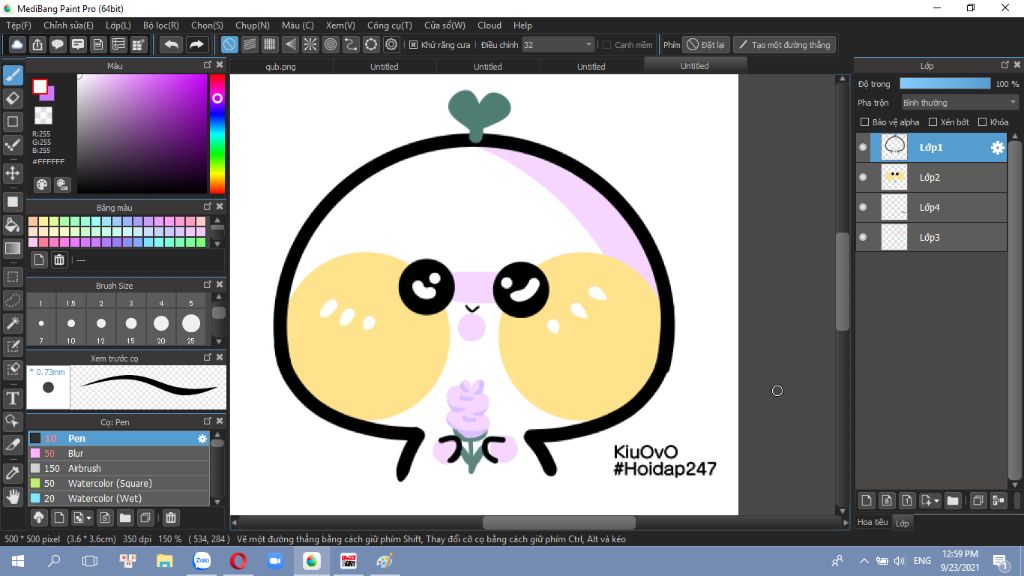The image size is (1024, 576).
Task: Open settings gear for the Pen brush
Action: click(202, 439)
